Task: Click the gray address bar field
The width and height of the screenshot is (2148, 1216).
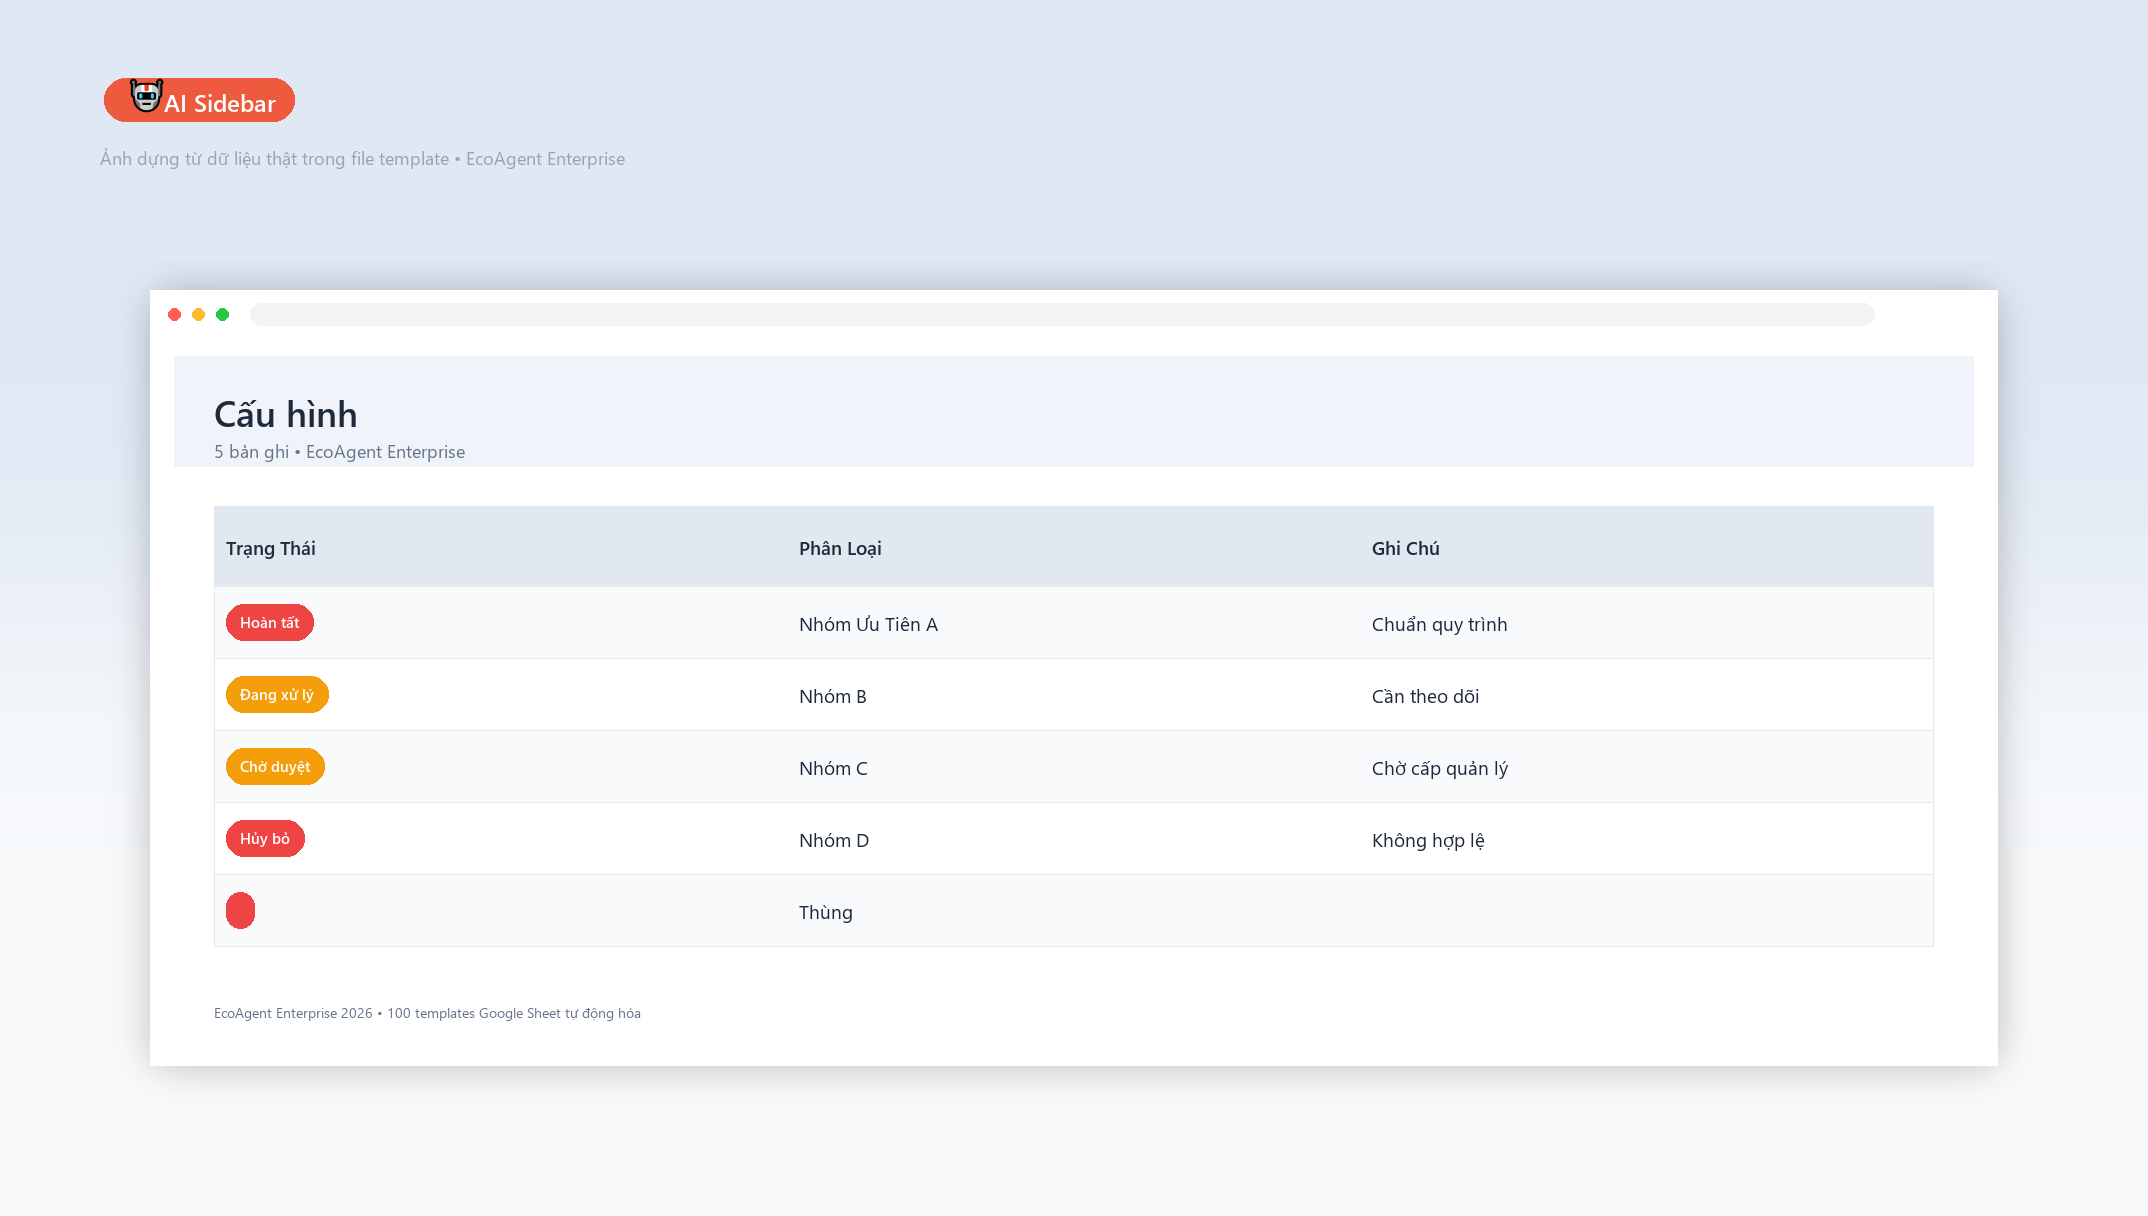Action: tap(1062, 314)
